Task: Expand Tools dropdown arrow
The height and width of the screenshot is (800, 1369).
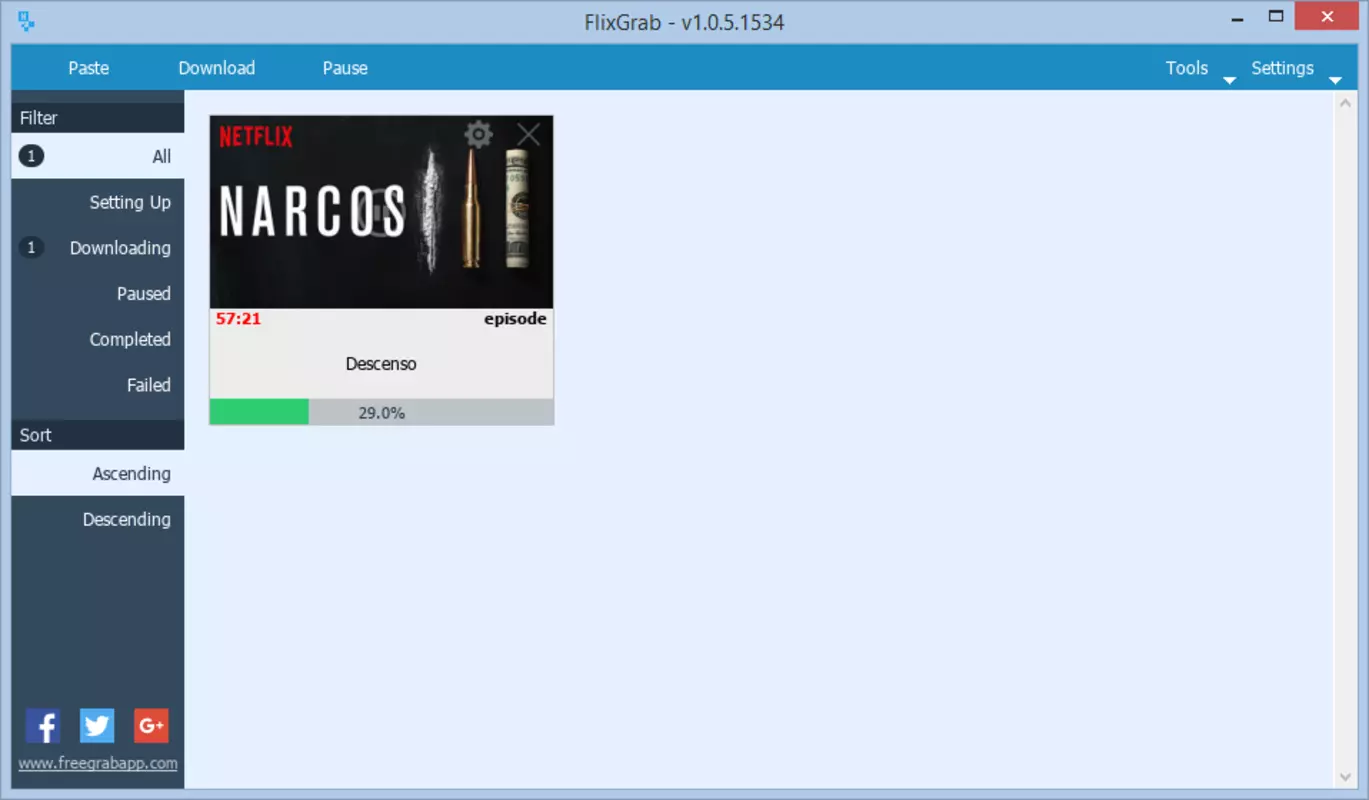Action: (x=1230, y=80)
